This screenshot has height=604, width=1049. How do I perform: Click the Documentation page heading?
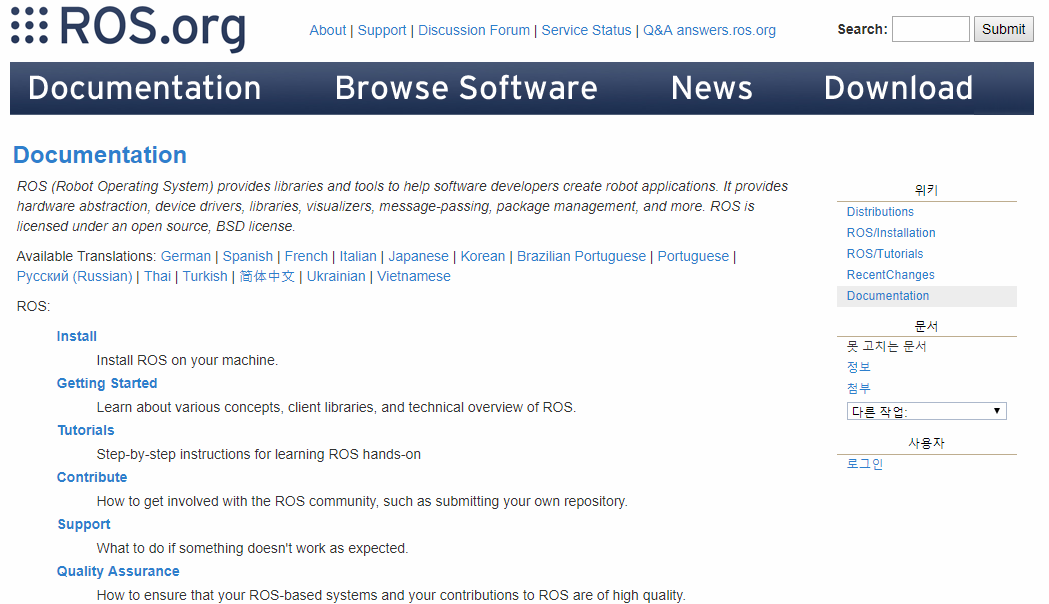(100, 155)
